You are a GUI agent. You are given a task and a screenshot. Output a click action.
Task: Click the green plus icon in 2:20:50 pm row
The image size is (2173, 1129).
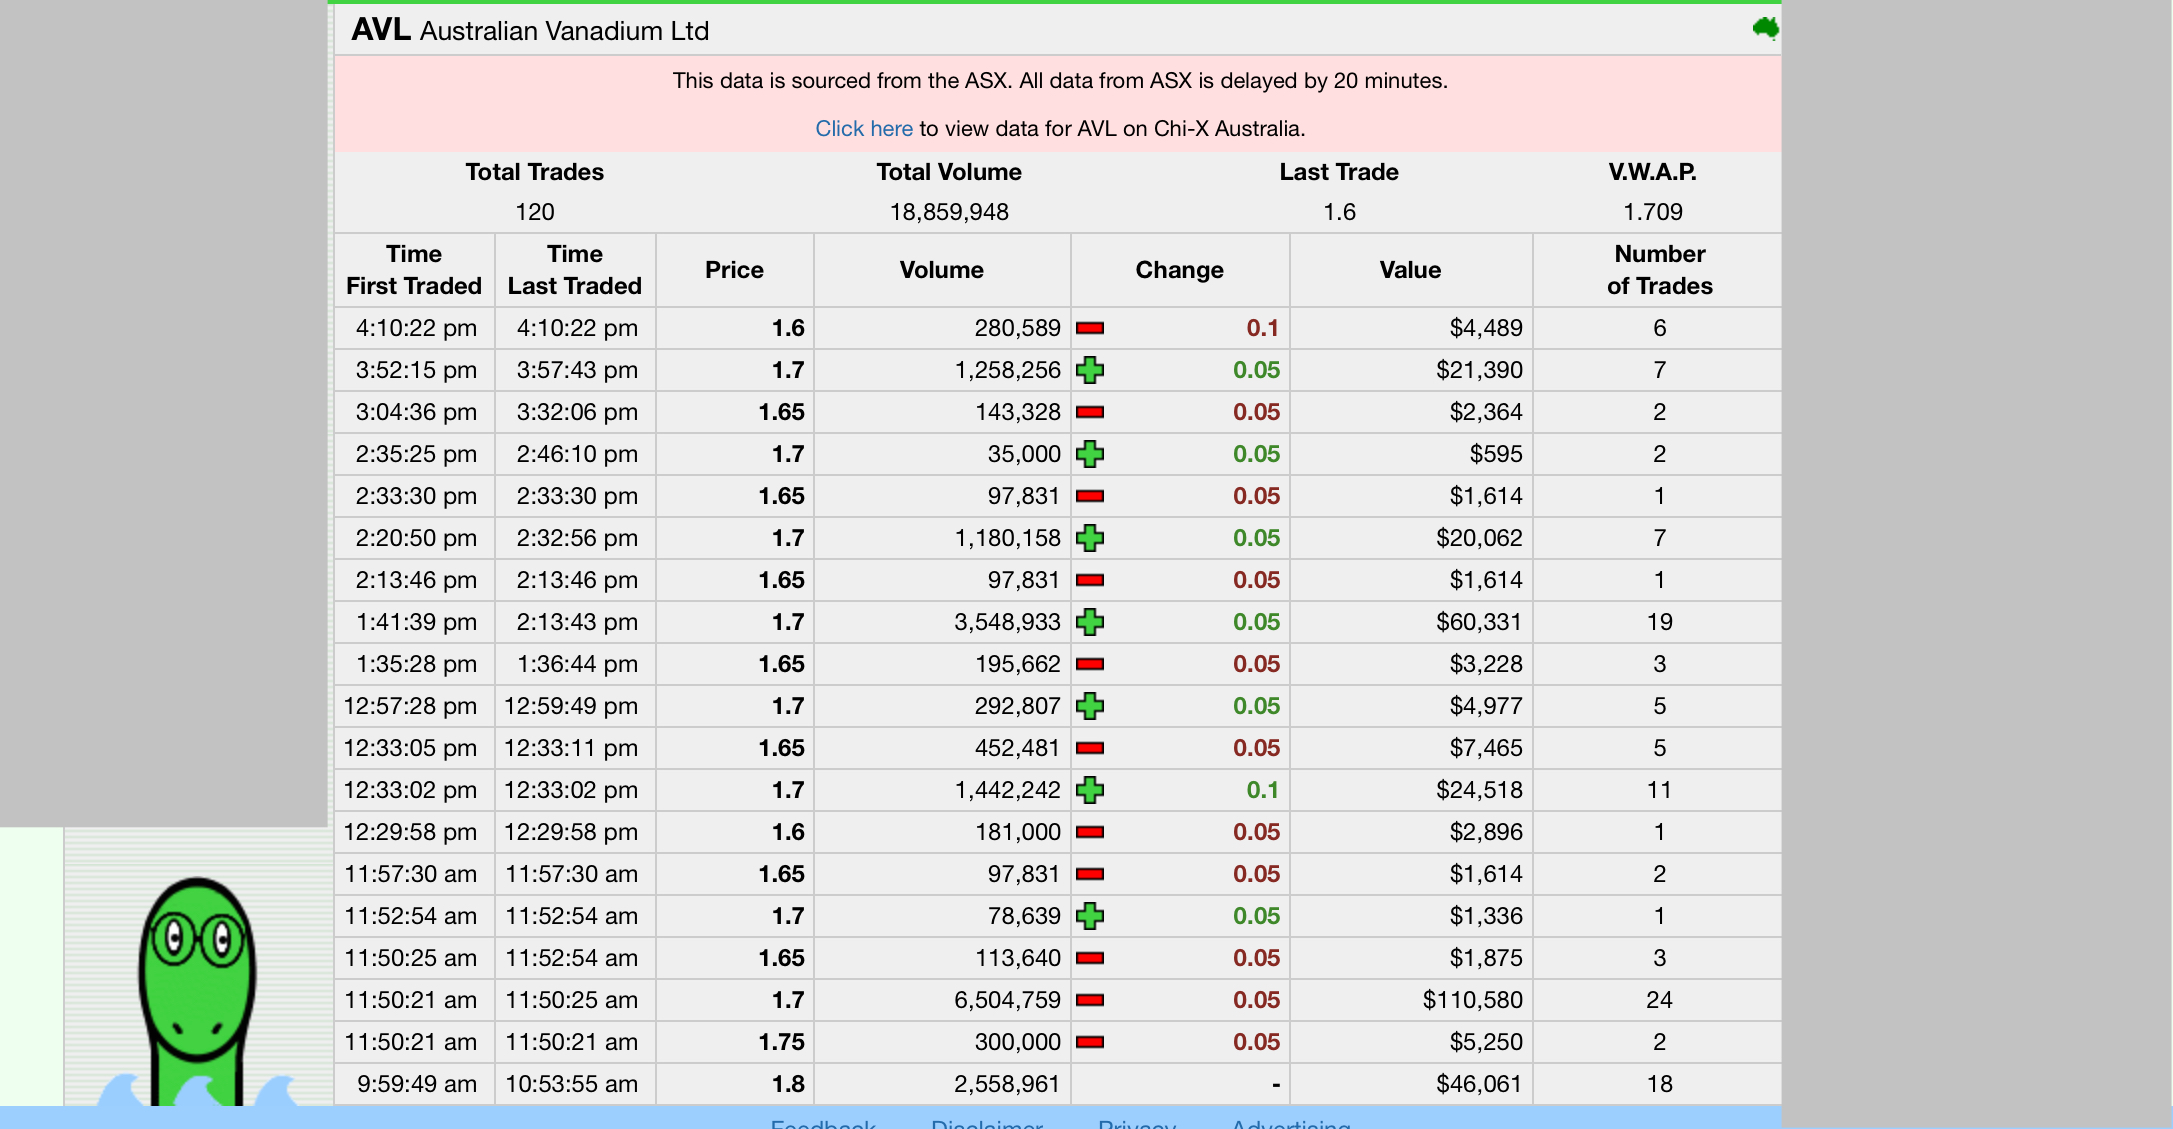click(x=1090, y=538)
